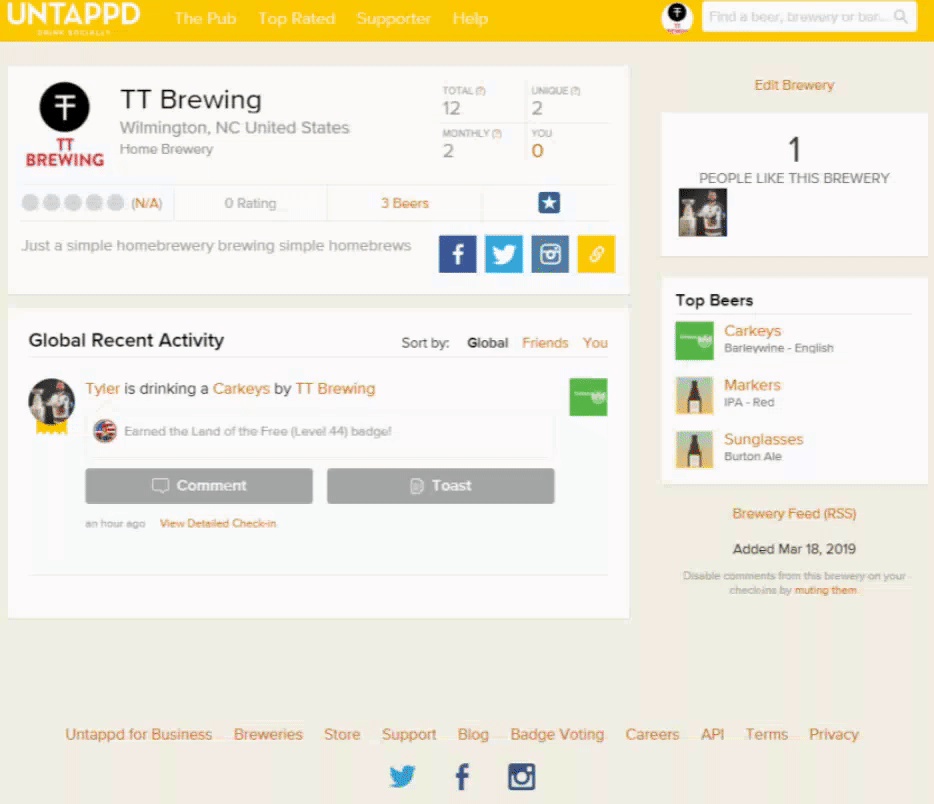Viewport: 934px width, 804px height.
Task: Open the 3 Beers list
Action: click(405, 203)
